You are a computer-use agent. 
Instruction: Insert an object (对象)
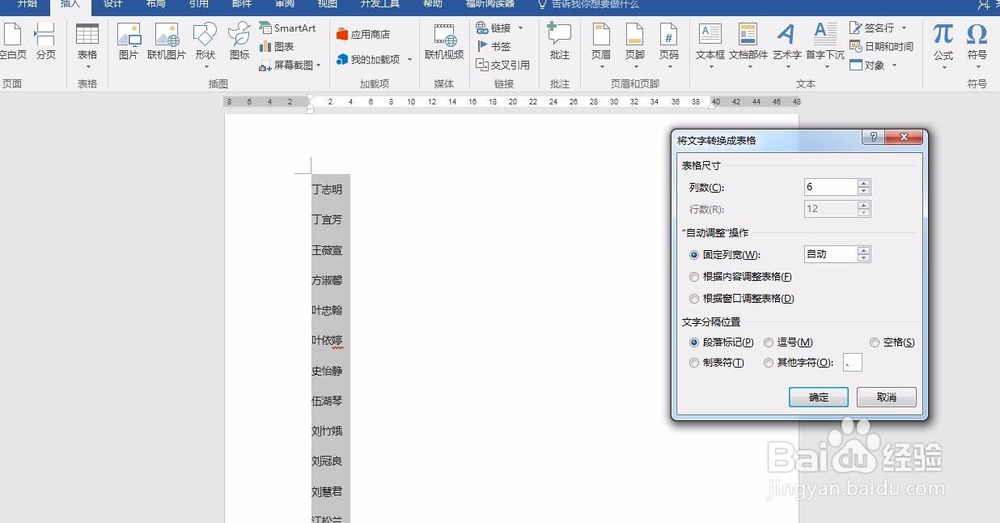(867, 65)
